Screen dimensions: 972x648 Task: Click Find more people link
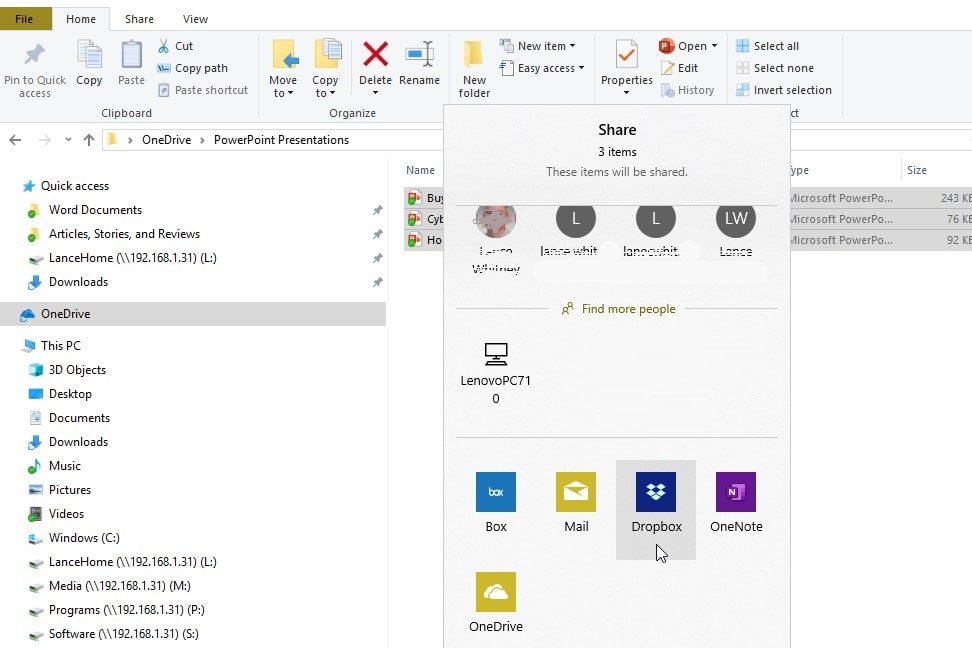click(x=619, y=309)
